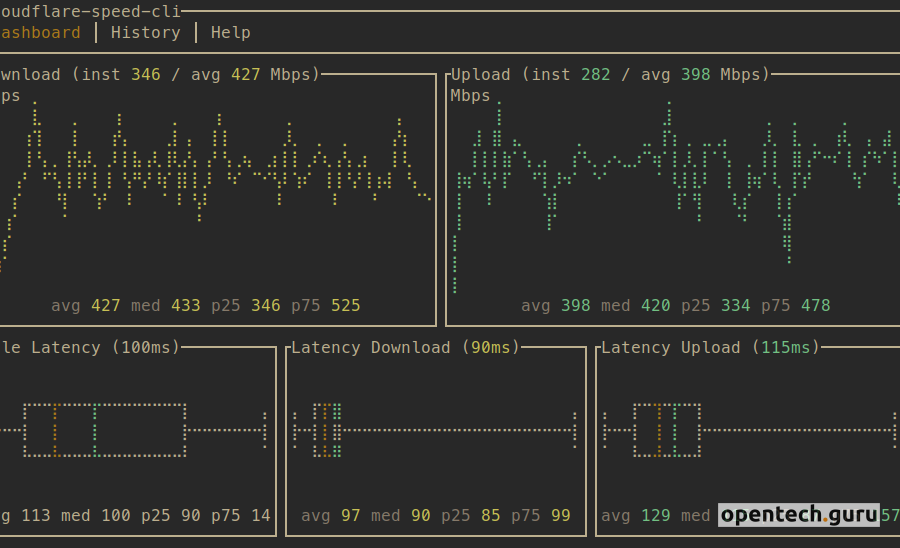900x548 pixels.
Task: Click the opentech.guru watermark
Action: [798, 515]
